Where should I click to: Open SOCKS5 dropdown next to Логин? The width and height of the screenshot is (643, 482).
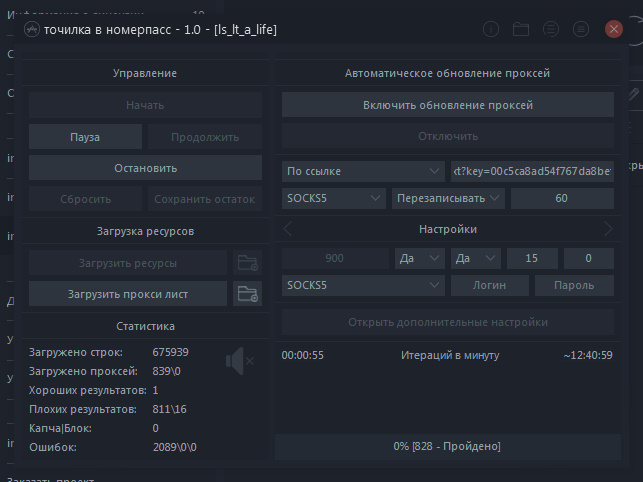[362, 285]
